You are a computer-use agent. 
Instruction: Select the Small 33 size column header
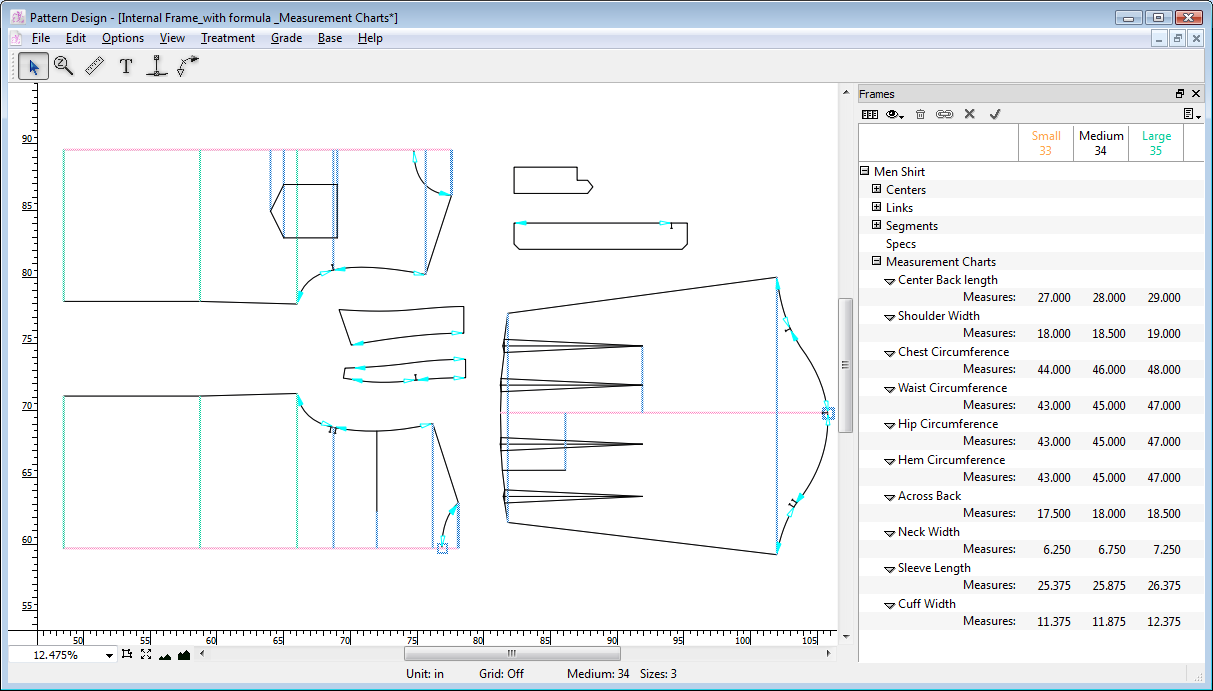[x=1045, y=143]
